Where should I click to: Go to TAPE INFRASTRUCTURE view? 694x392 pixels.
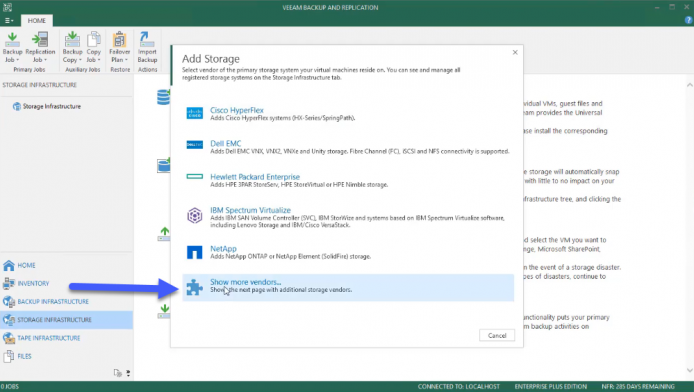pos(49,338)
